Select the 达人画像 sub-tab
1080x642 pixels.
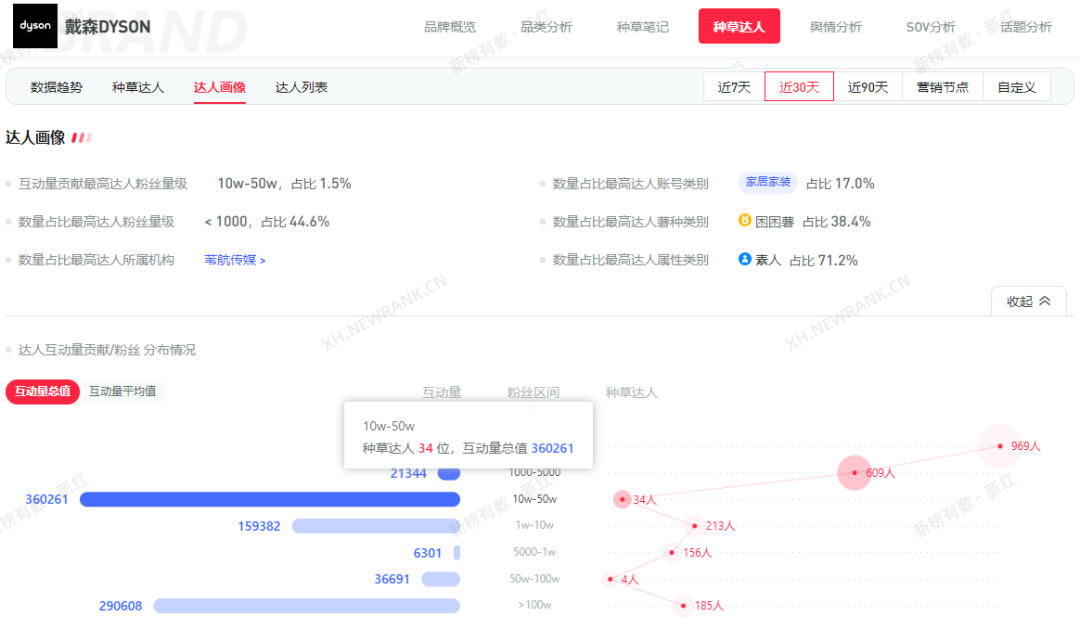[x=220, y=87]
